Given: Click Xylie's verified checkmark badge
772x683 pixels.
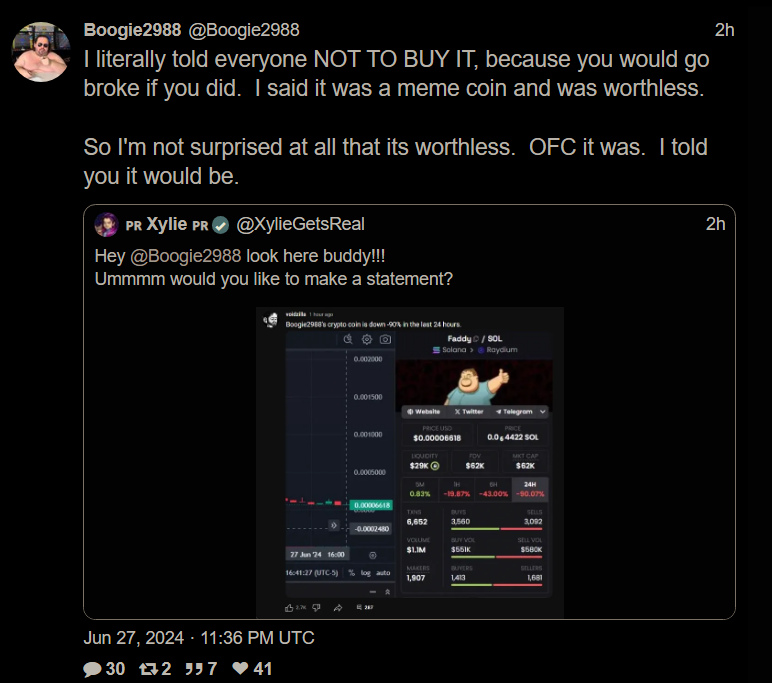Looking at the screenshot, I should pos(221,226).
